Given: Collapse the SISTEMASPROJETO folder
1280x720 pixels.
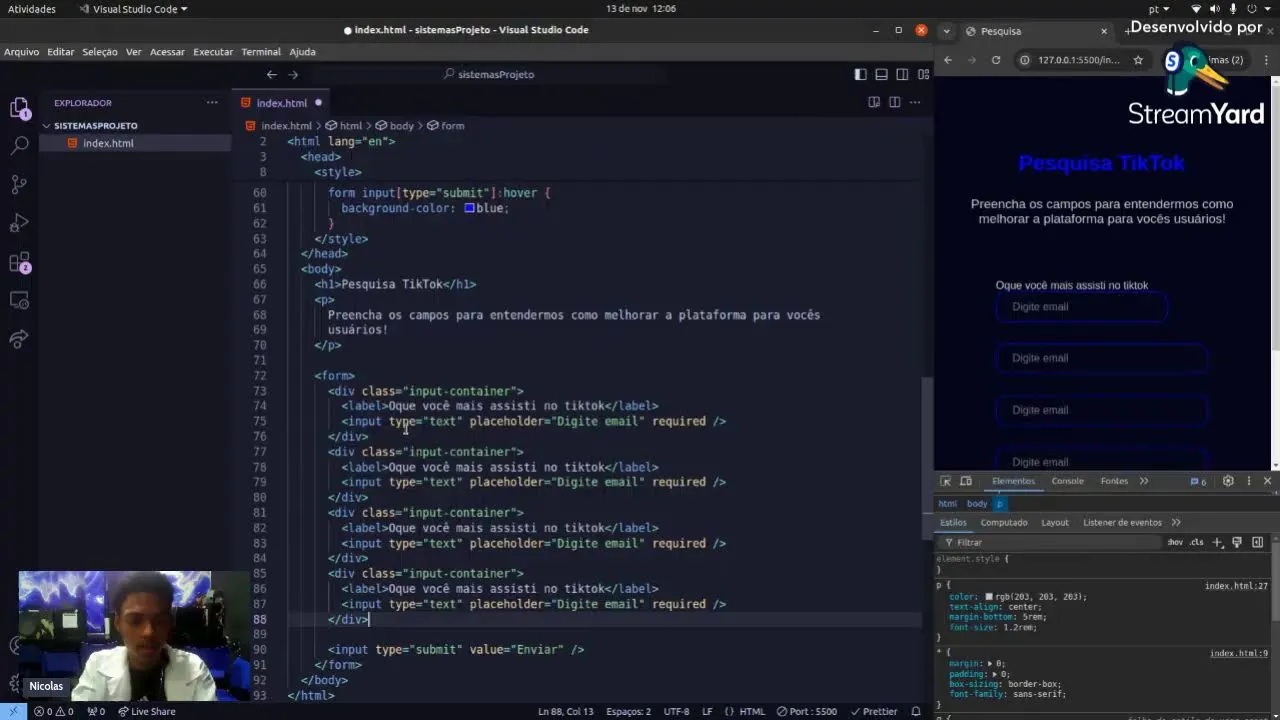Looking at the screenshot, I should [x=95, y=126].
